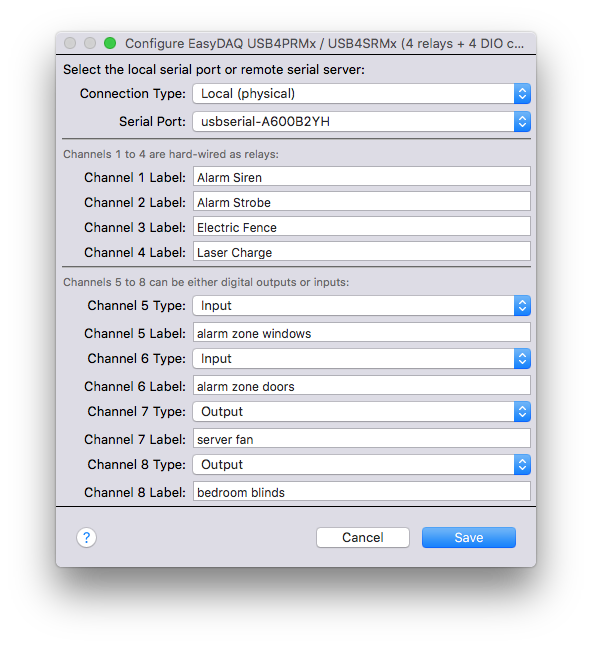The image size is (592, 647).
Task: Open the Serial Port dropdown
Action: [x=361, y=122]
